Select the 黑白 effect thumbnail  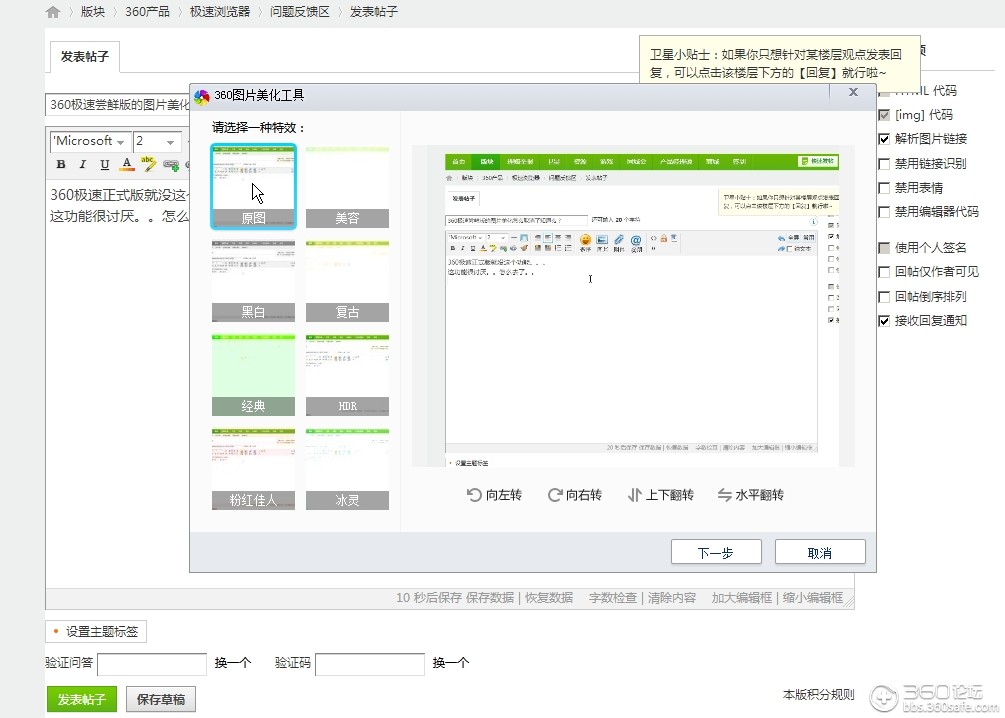coord(253,281)
